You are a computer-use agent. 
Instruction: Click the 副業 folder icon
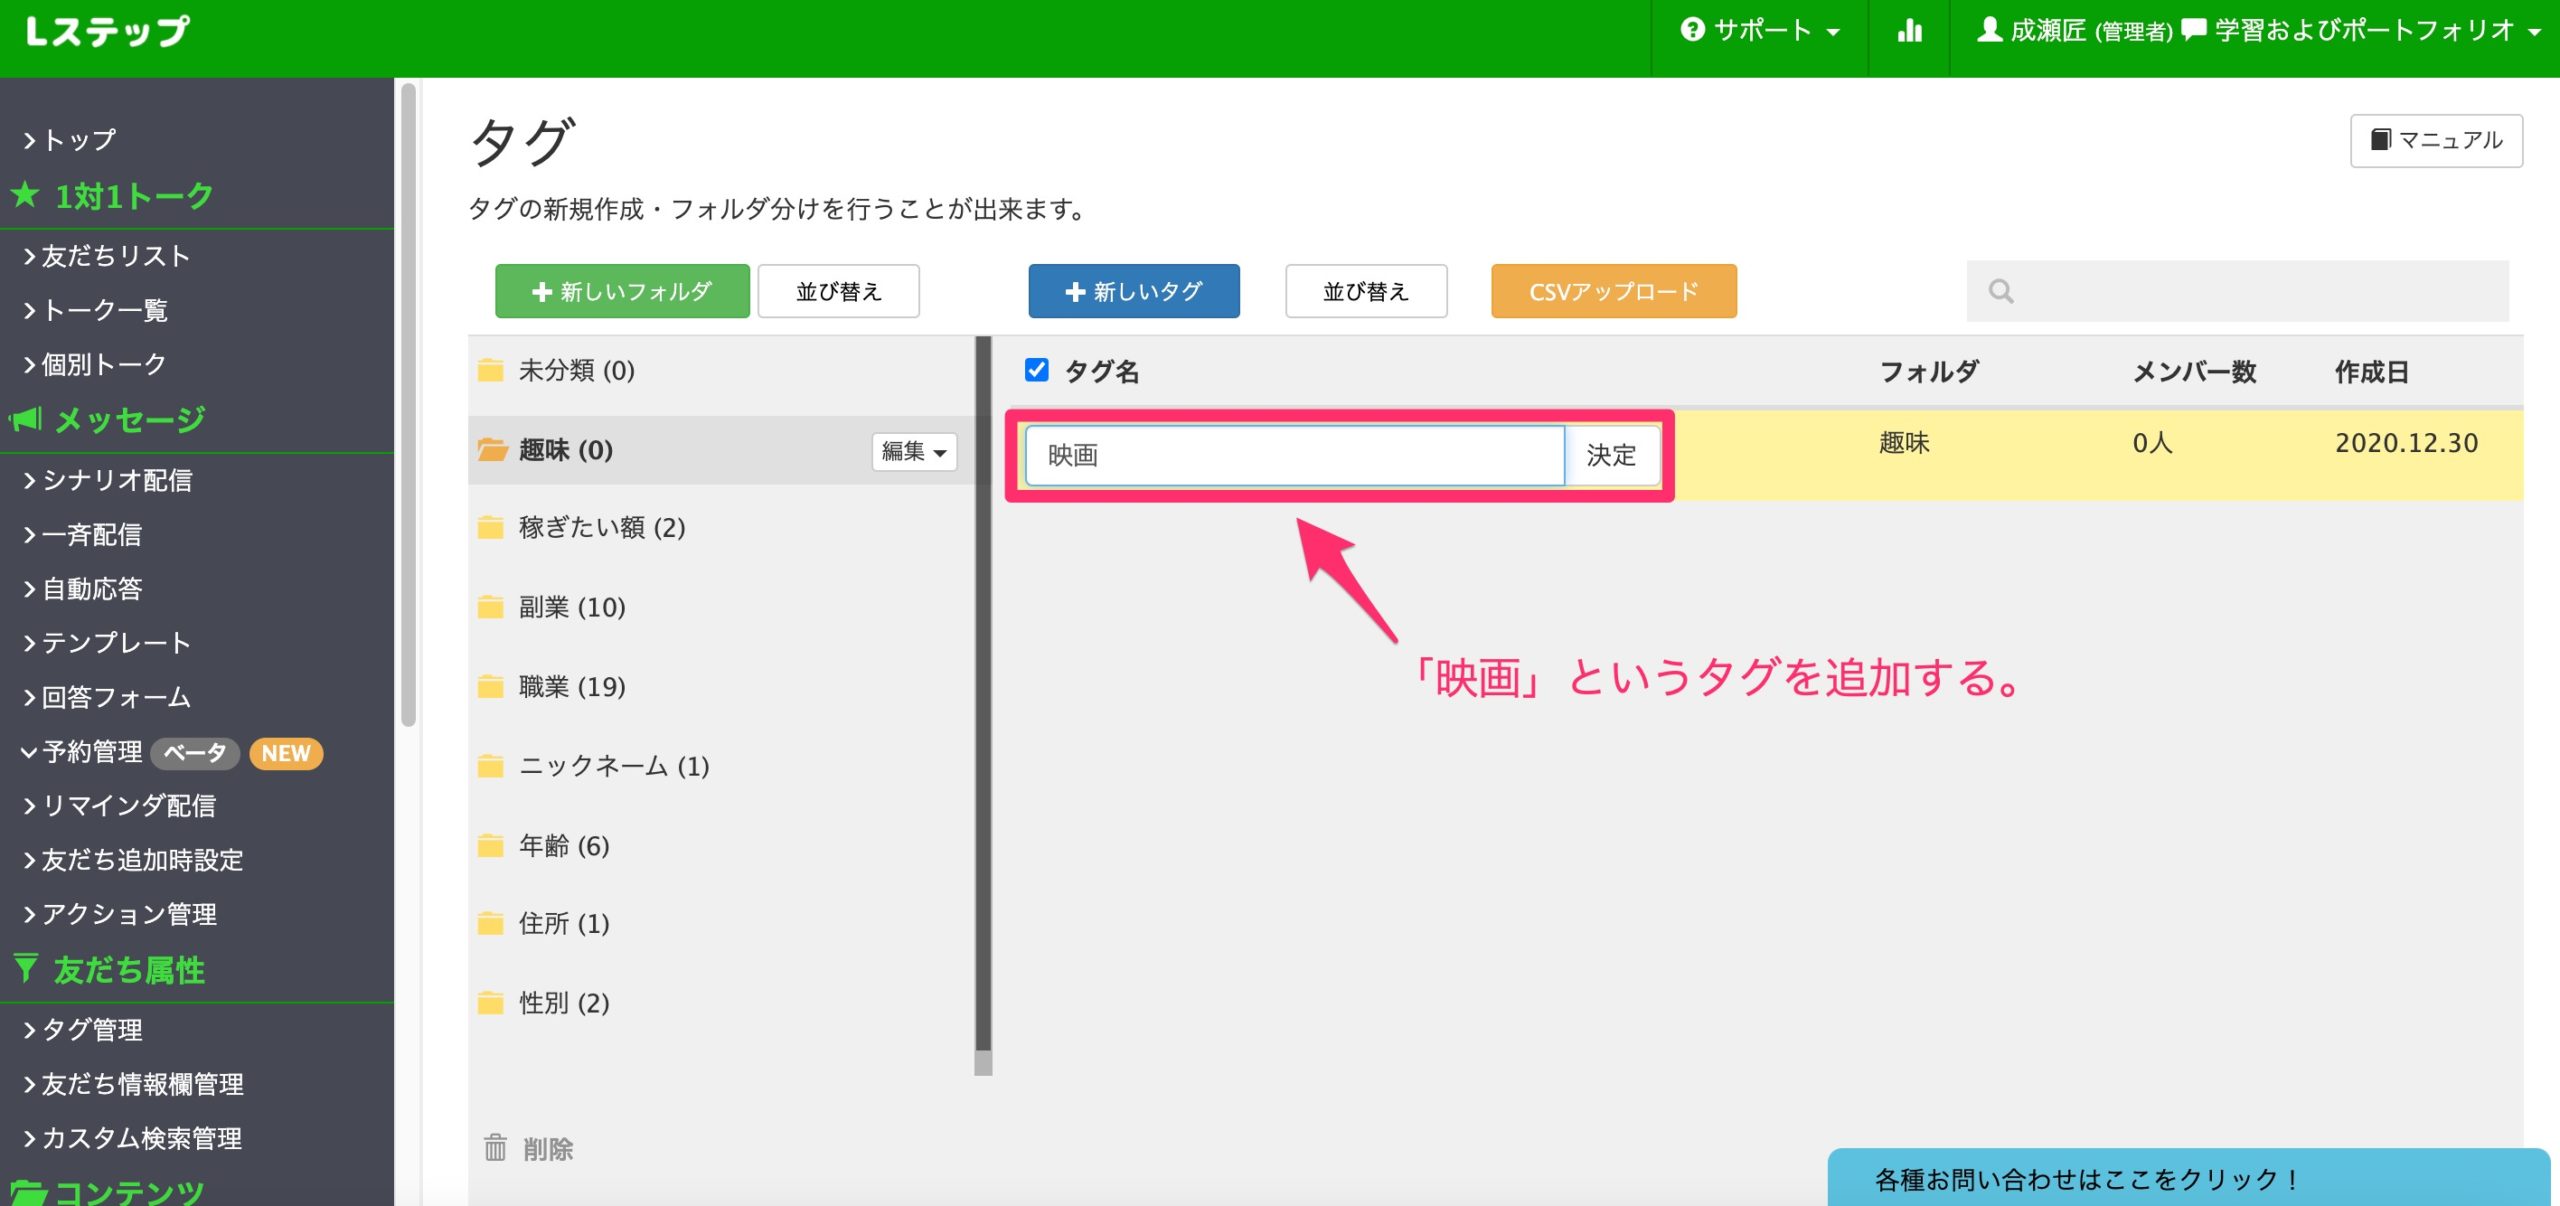pos(490,607)
